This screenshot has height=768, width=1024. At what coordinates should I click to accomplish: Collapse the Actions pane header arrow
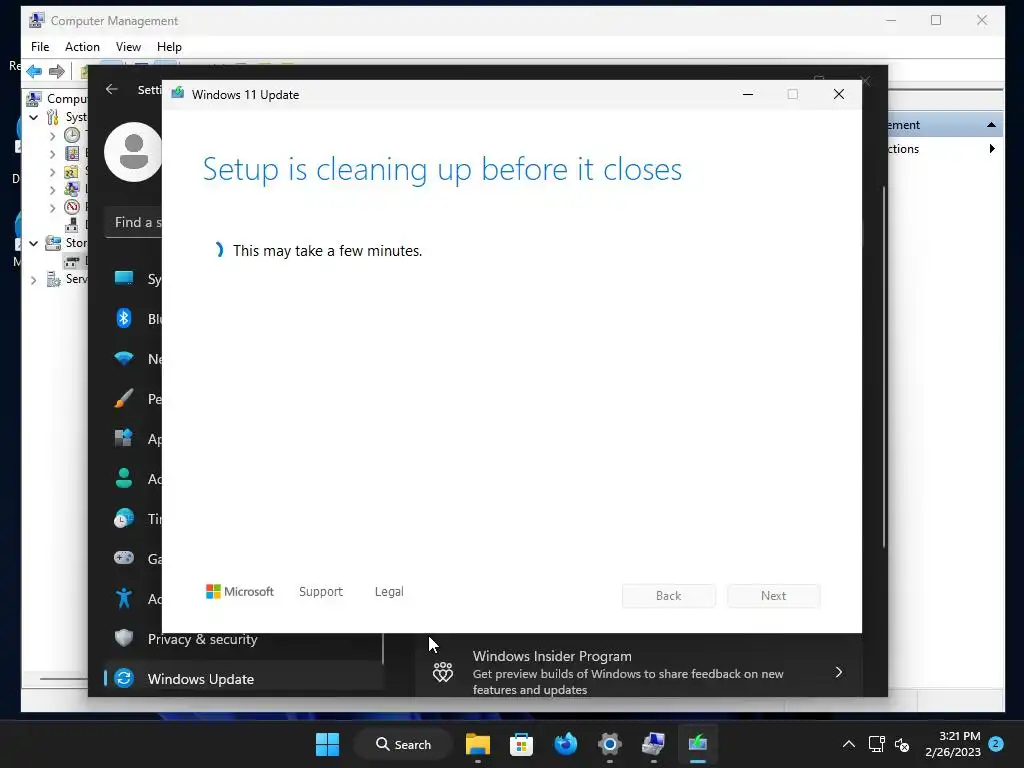(991, 125)
